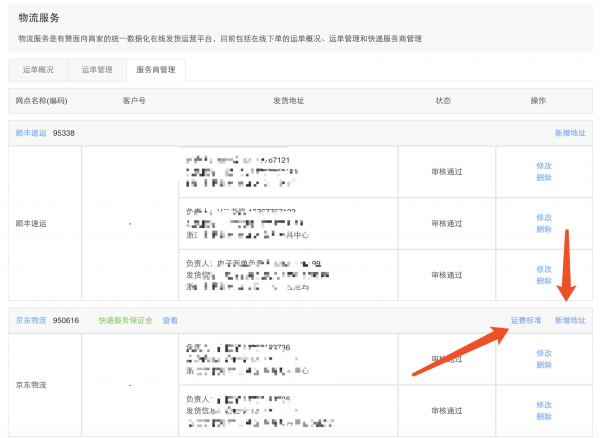
Task: Click 修改 for the first 京东物流 address
Action: (544, 353)
